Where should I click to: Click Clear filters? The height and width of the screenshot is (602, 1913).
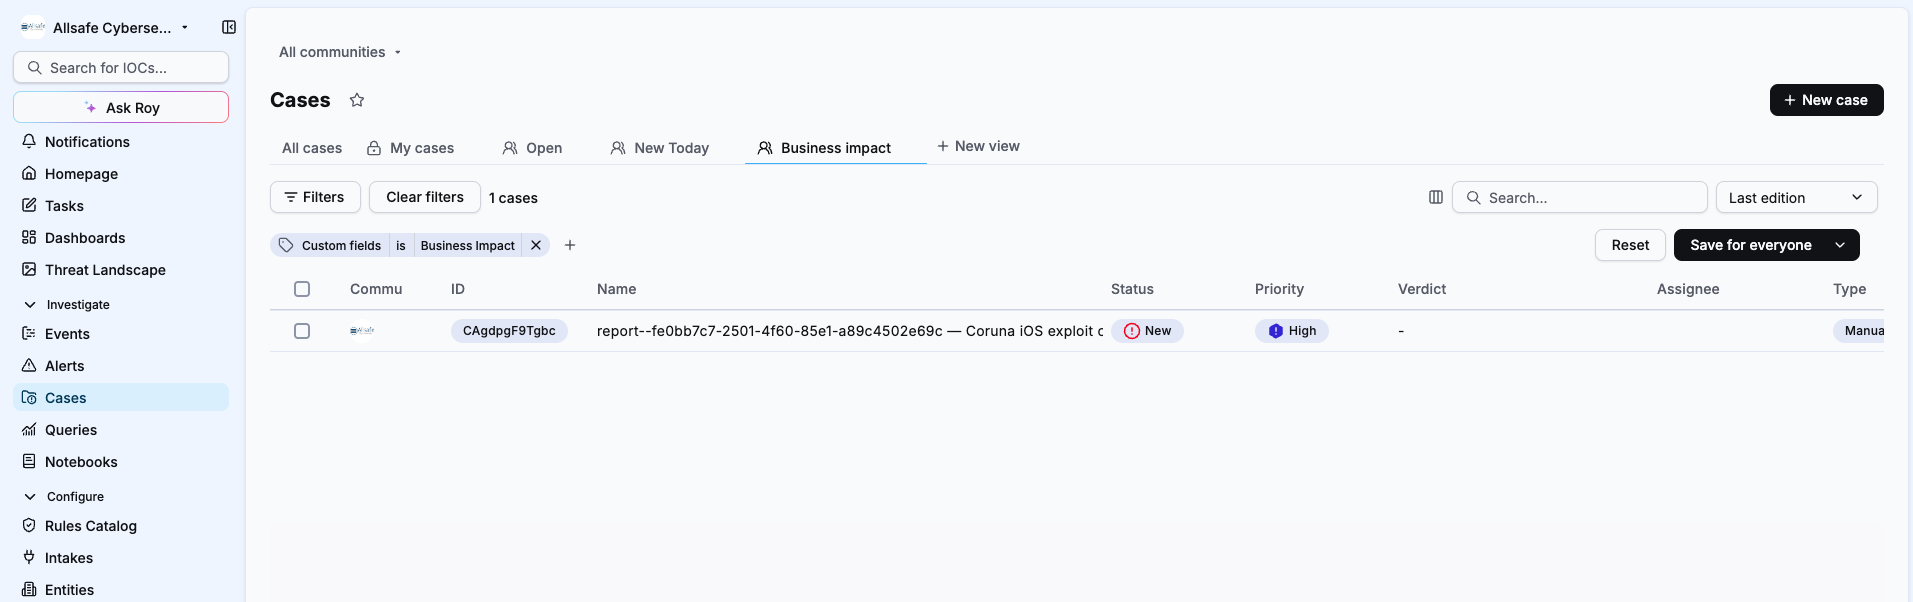pyautogui.click(x=425, y=197)
